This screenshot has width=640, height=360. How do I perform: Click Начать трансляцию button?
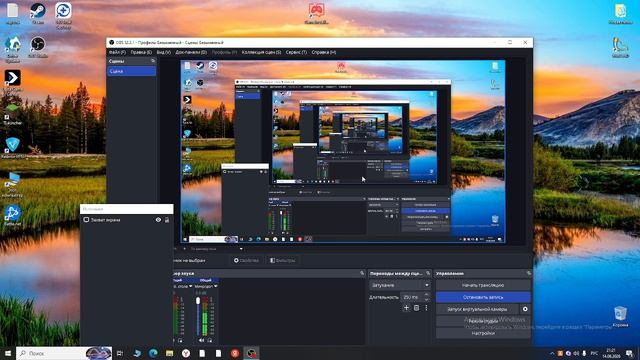[483, 285]
